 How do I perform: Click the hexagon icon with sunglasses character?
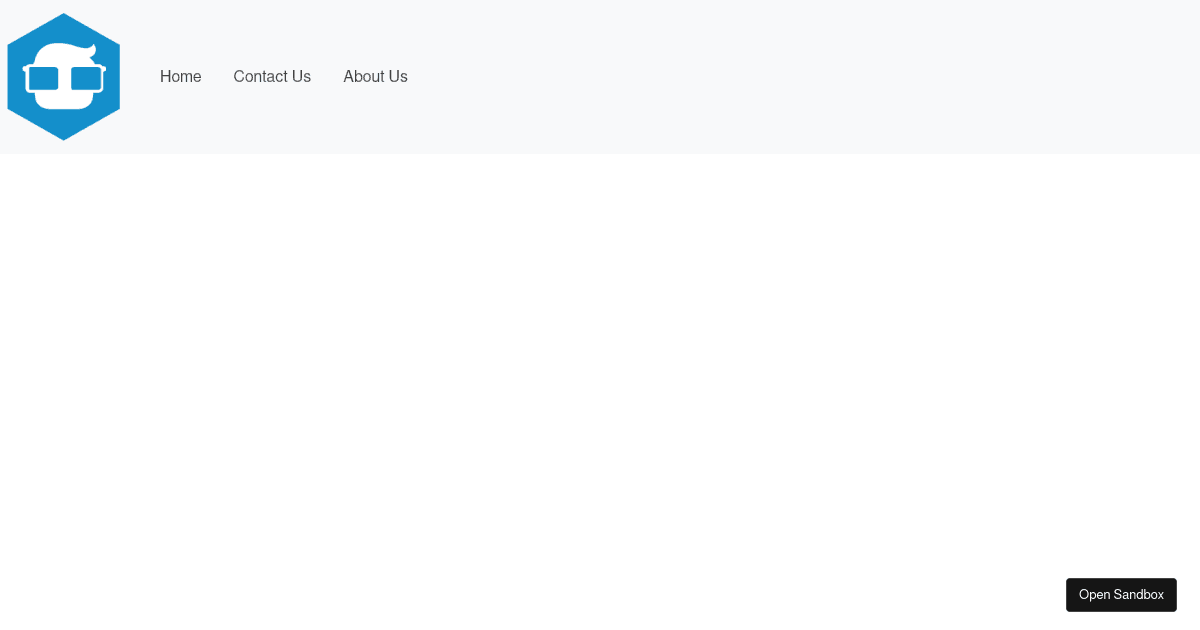pyautogui.click(x=63, y=76)
